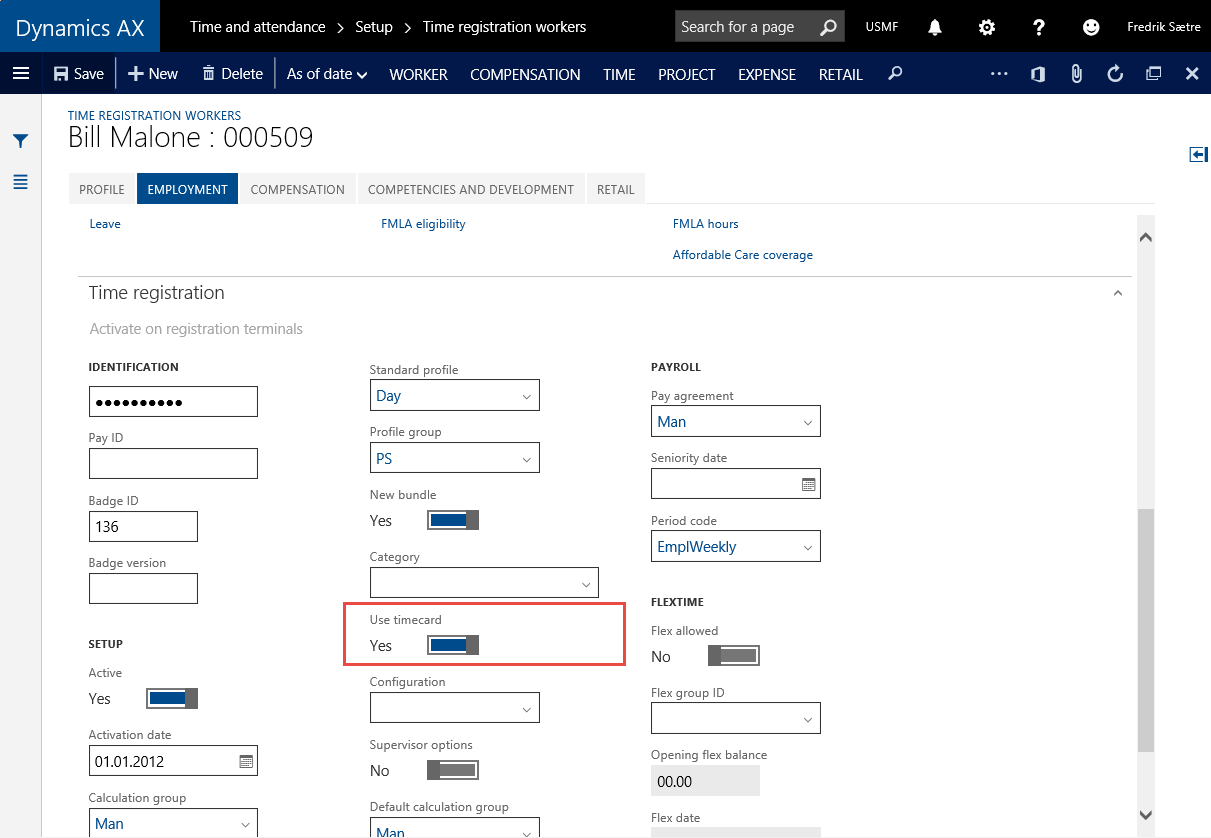Open in Office icon in toolbar
This screenshot has height=838, width=1211.
(x=1038, y=73)
